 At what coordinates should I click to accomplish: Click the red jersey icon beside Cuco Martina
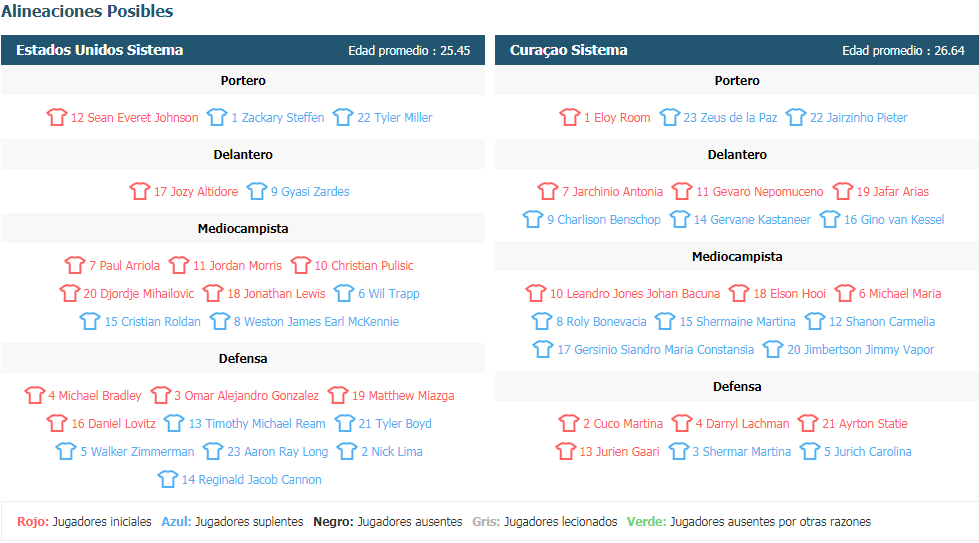click(x=569, y=423)
